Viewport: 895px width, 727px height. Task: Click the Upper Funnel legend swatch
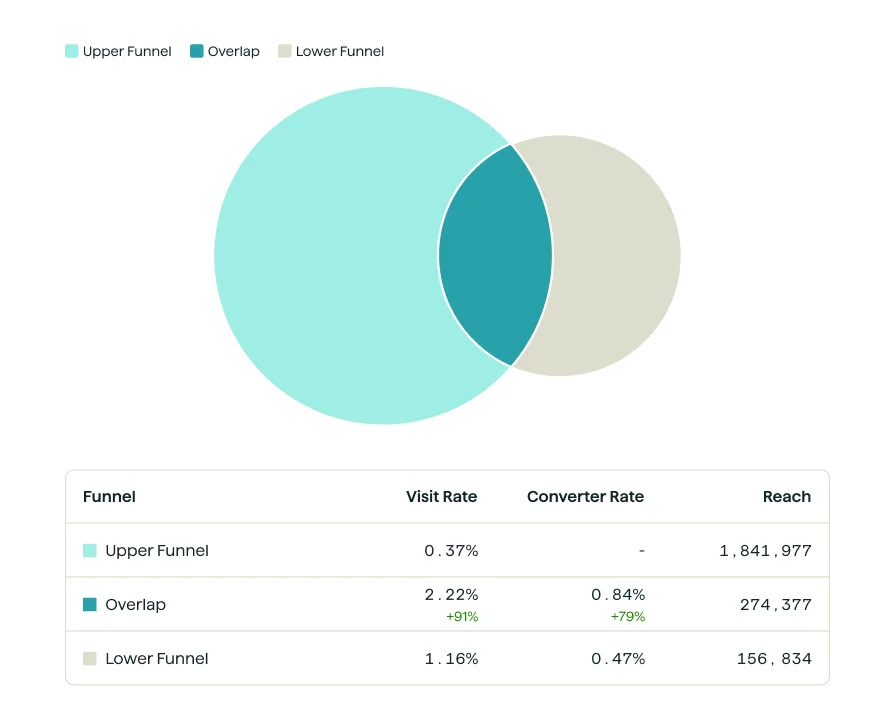[x=69, y=50]
